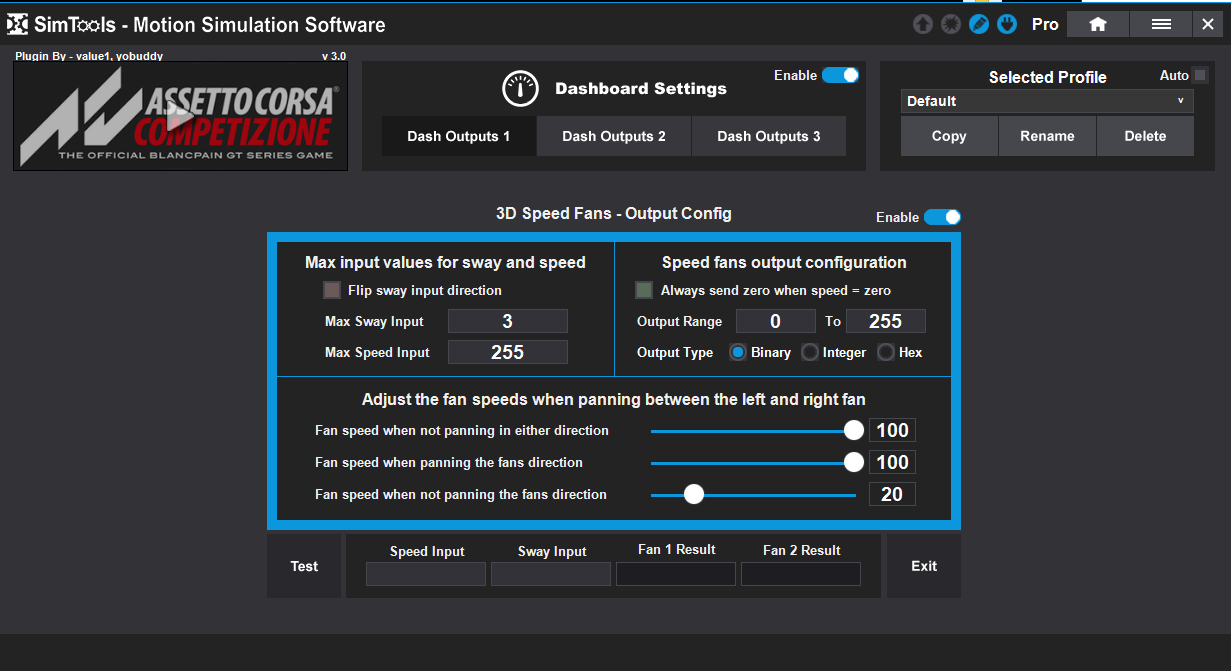This screenshot has width=1231, height=671.
Task: Open the hamburger menu
Action: [x=1161, y=24]
